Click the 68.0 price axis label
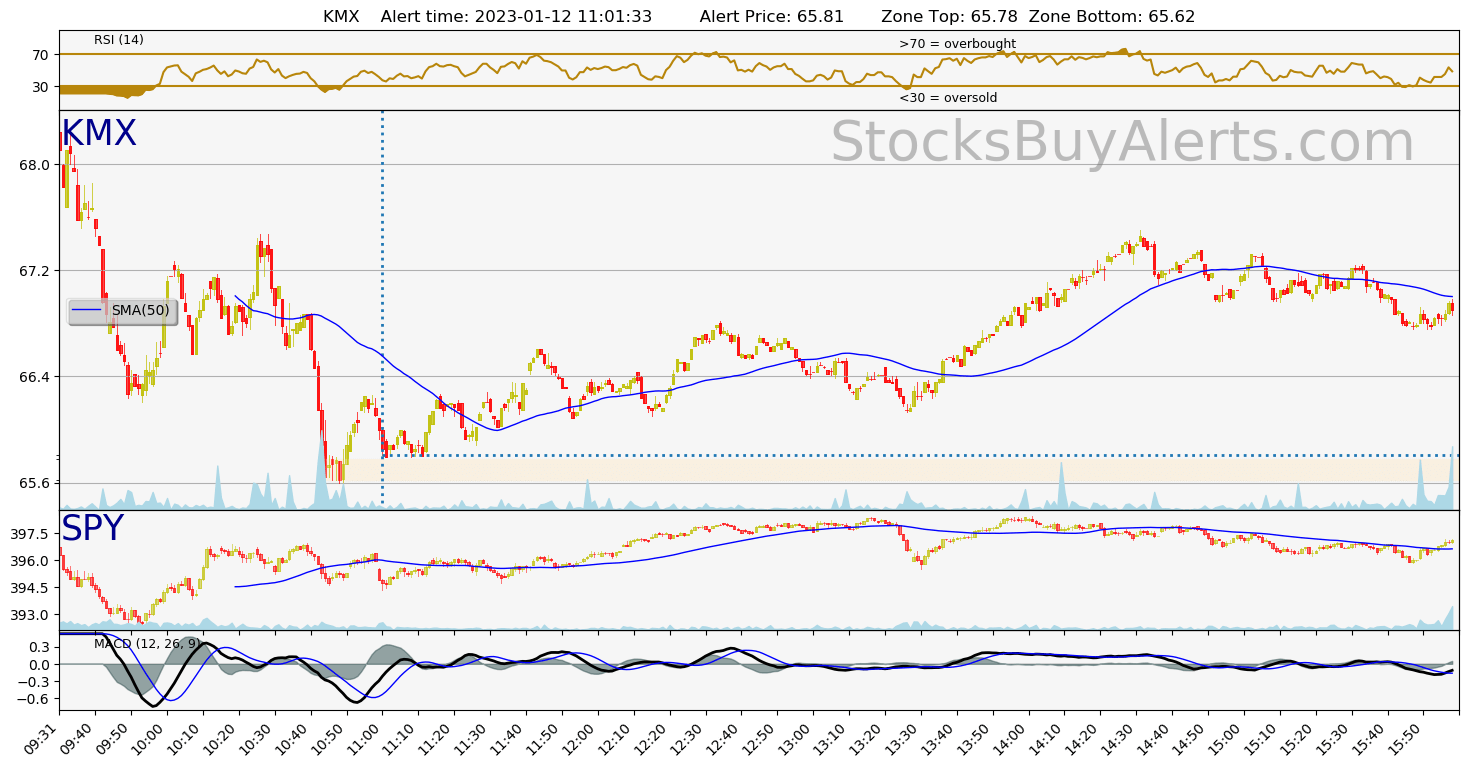1474x768 pixels. pyautogui.click(x=35, y=165)
